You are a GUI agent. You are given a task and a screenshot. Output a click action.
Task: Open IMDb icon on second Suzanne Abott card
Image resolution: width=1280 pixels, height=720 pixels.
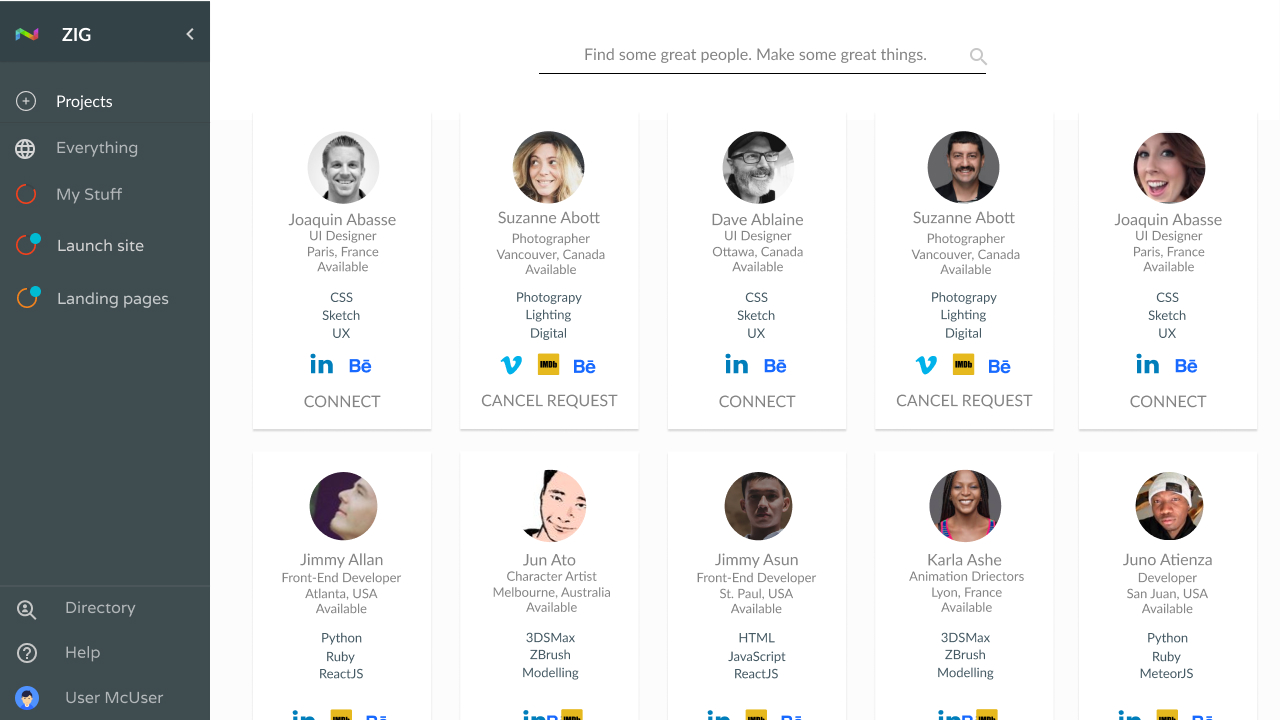963,365
